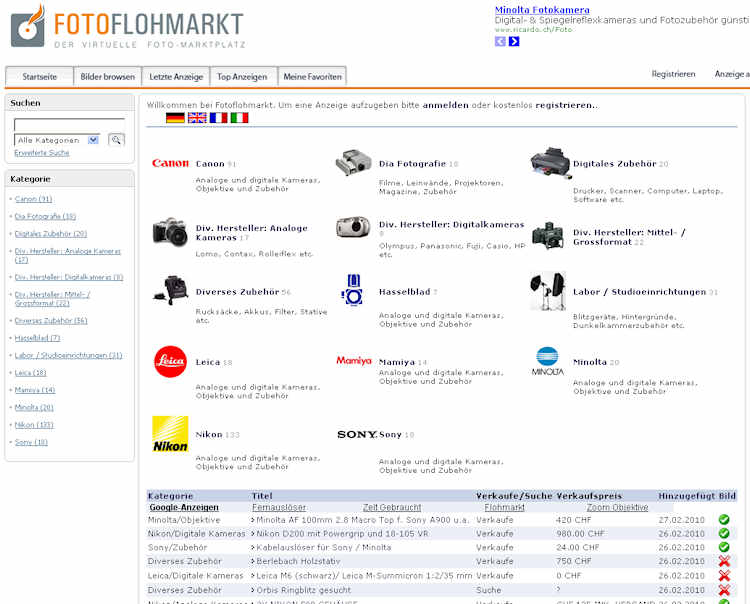Click the yellow Nikon logo

click(170, 434)
